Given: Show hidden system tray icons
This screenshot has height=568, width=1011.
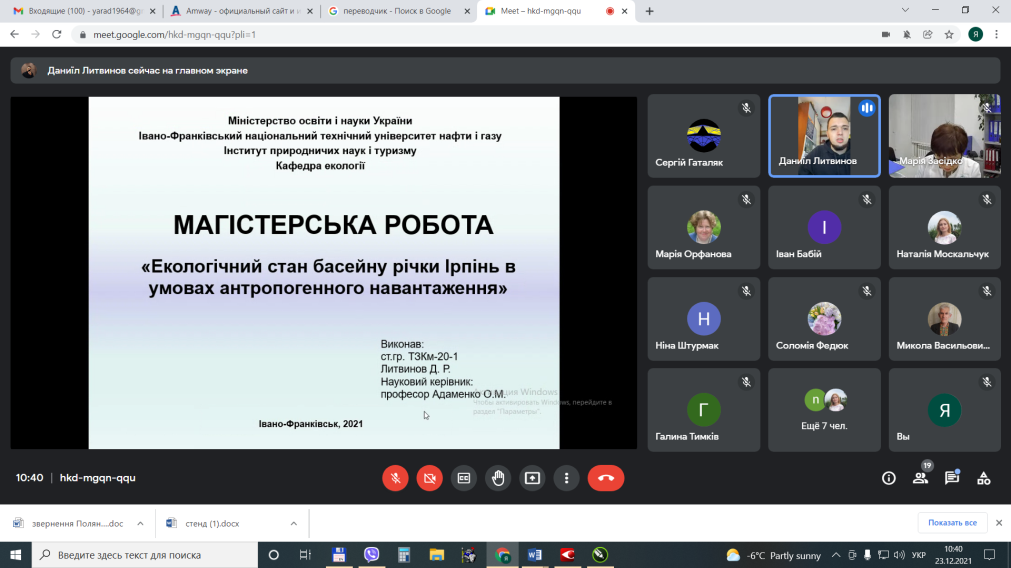Looking at the screenshot, I should click(x=836, y=555).
